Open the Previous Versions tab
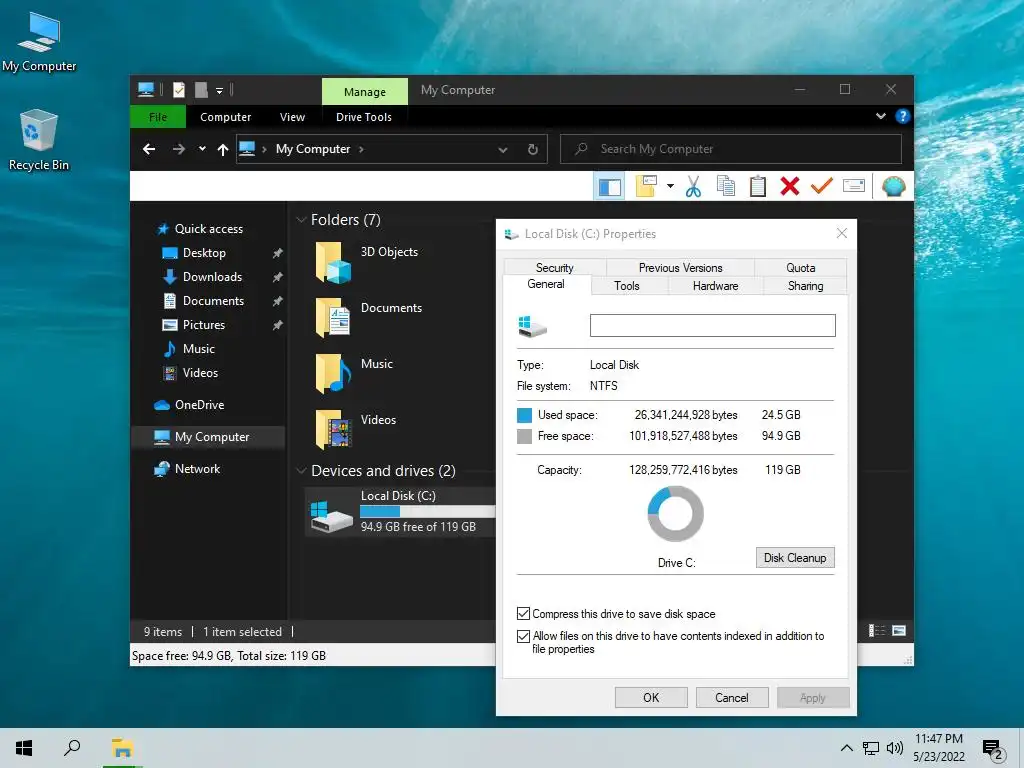This screenshot has width=1024, height=768. (x=680, y=267)
